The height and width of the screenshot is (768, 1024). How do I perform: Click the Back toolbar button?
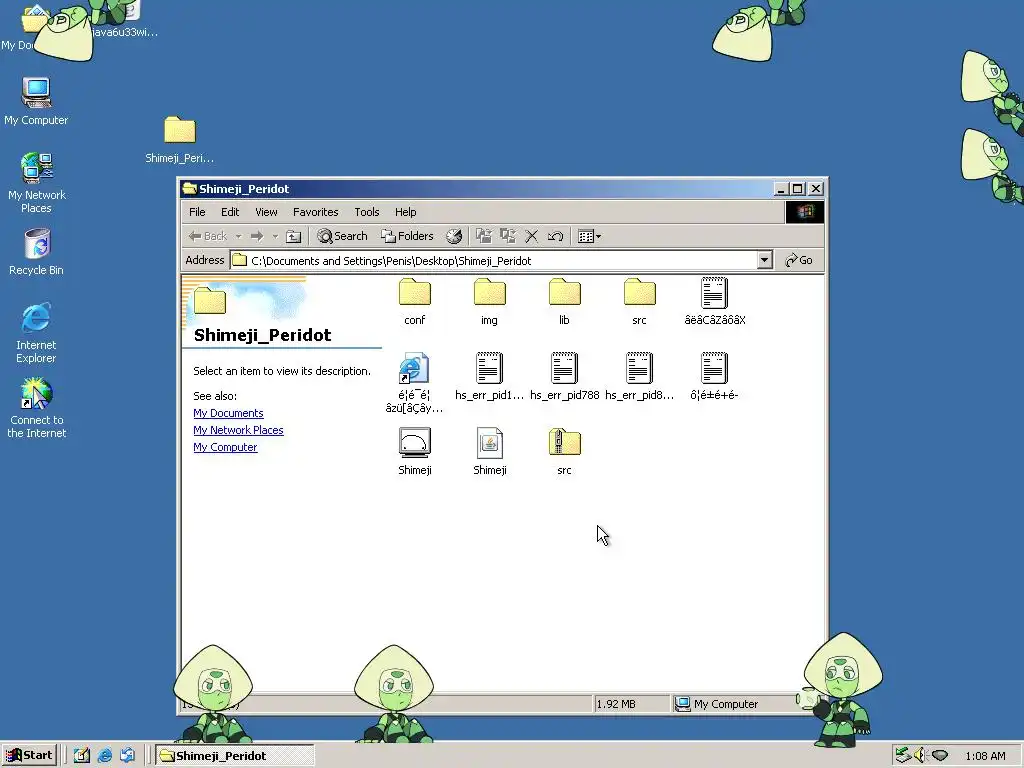[x=208, y=236]
